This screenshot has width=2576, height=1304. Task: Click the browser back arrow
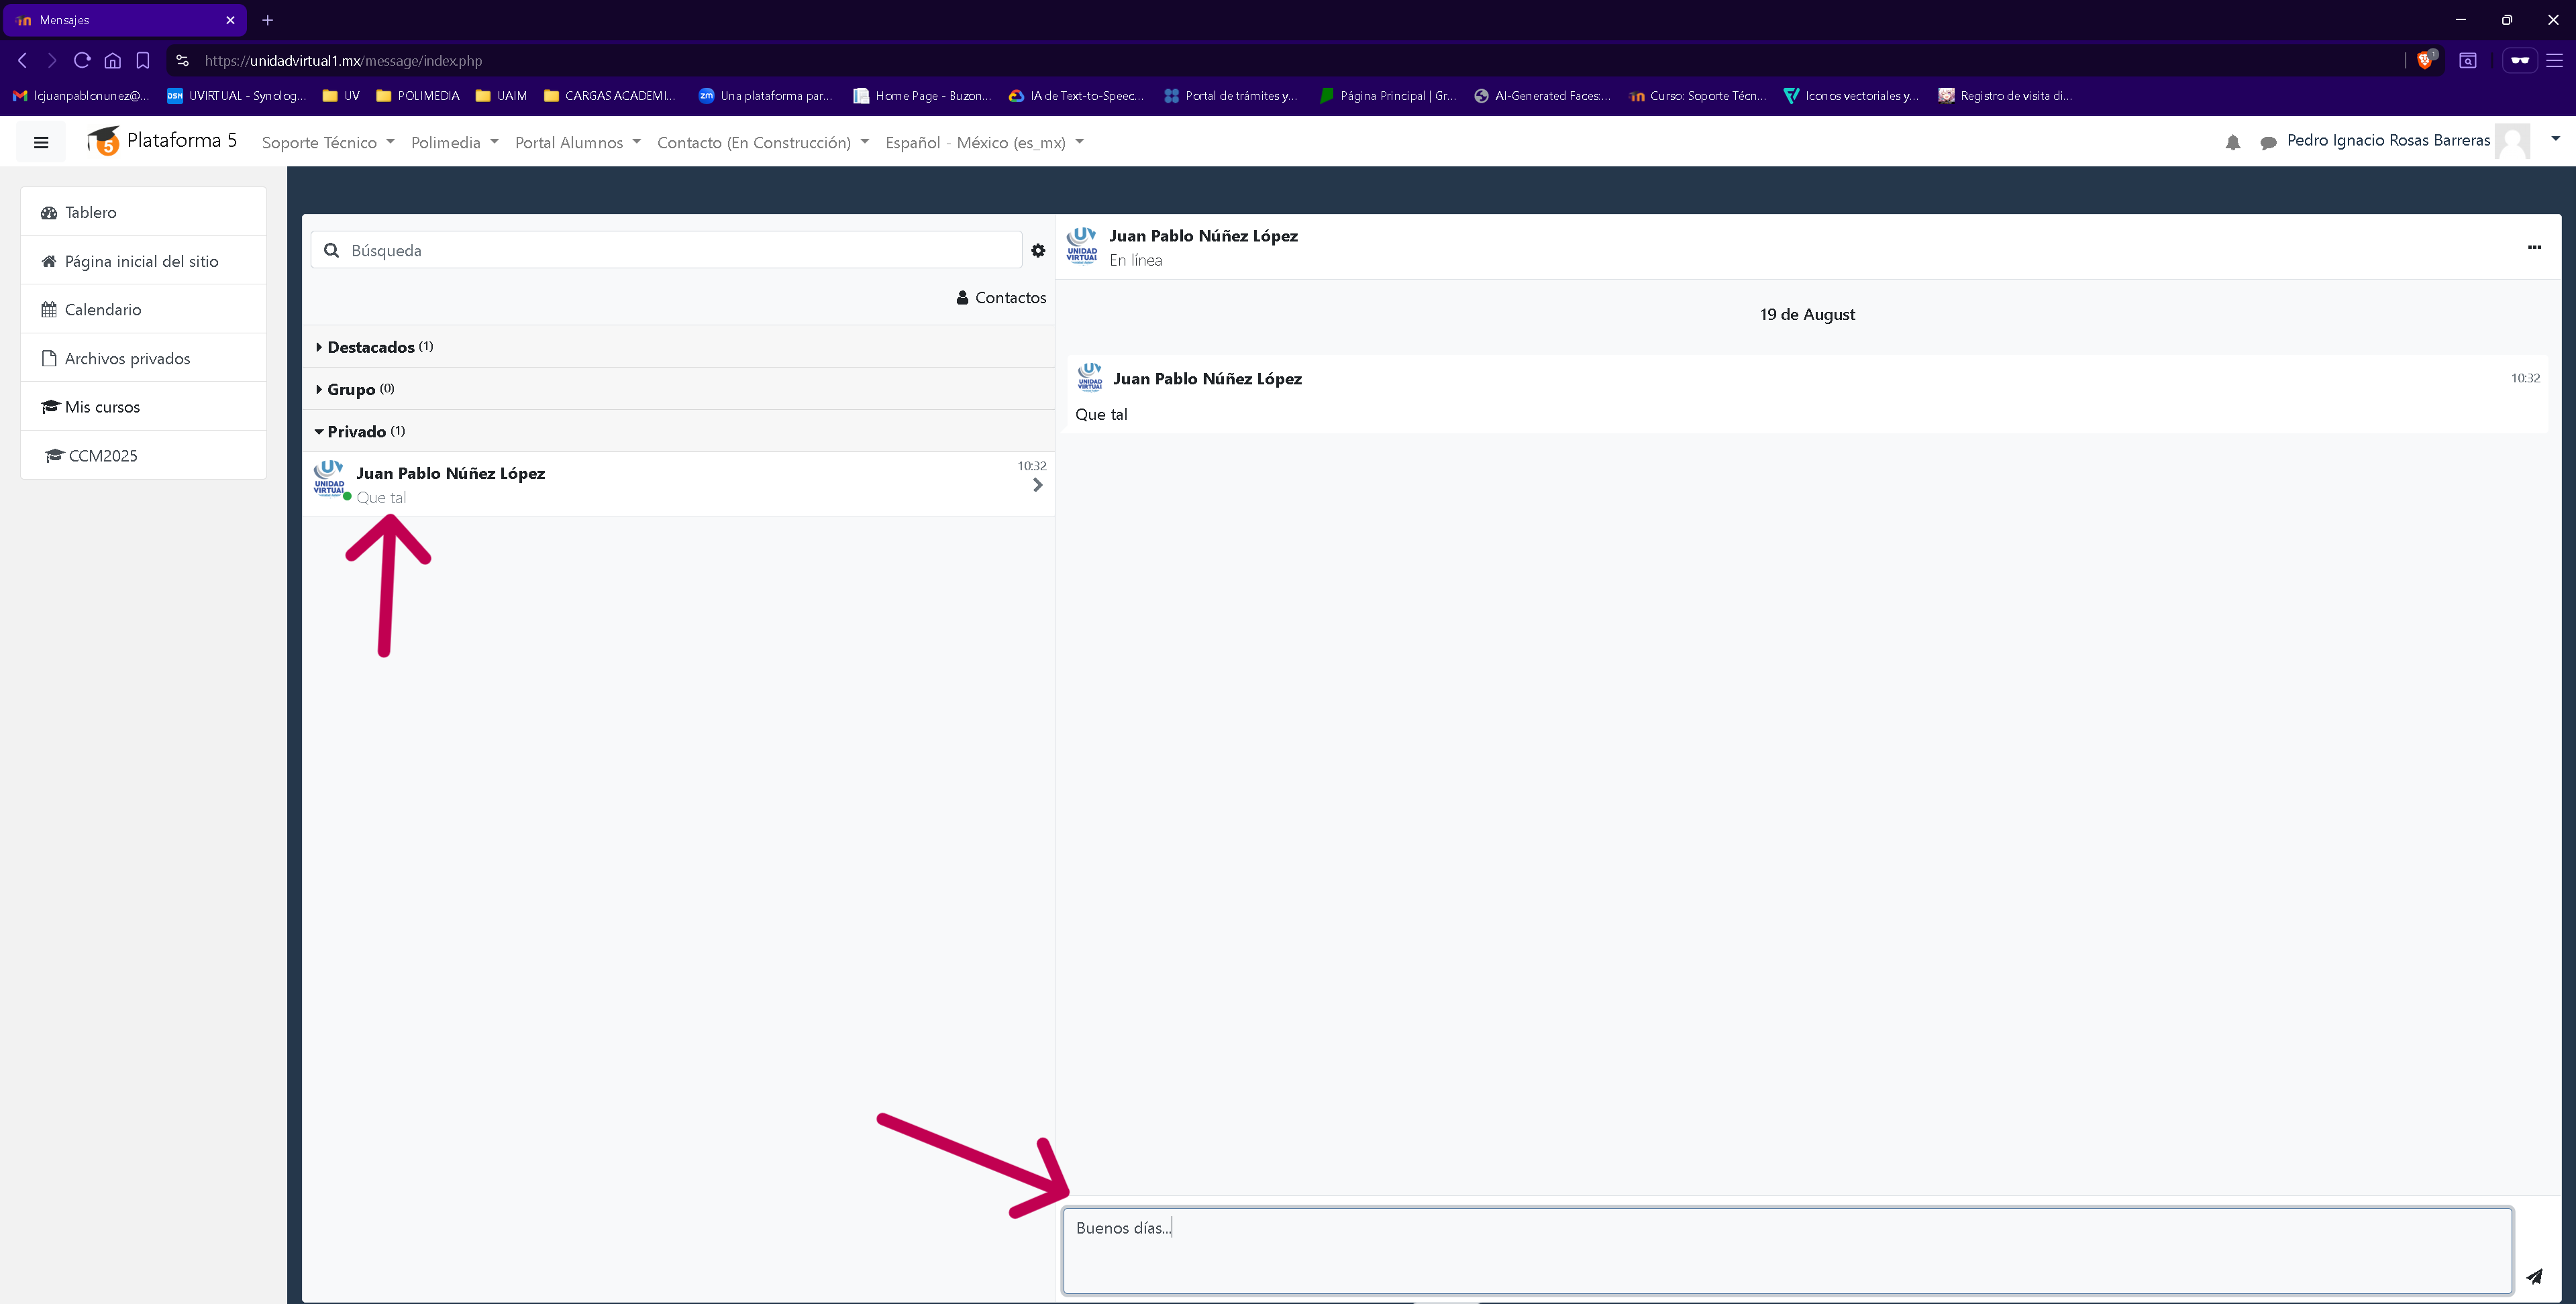click(22, 60)
